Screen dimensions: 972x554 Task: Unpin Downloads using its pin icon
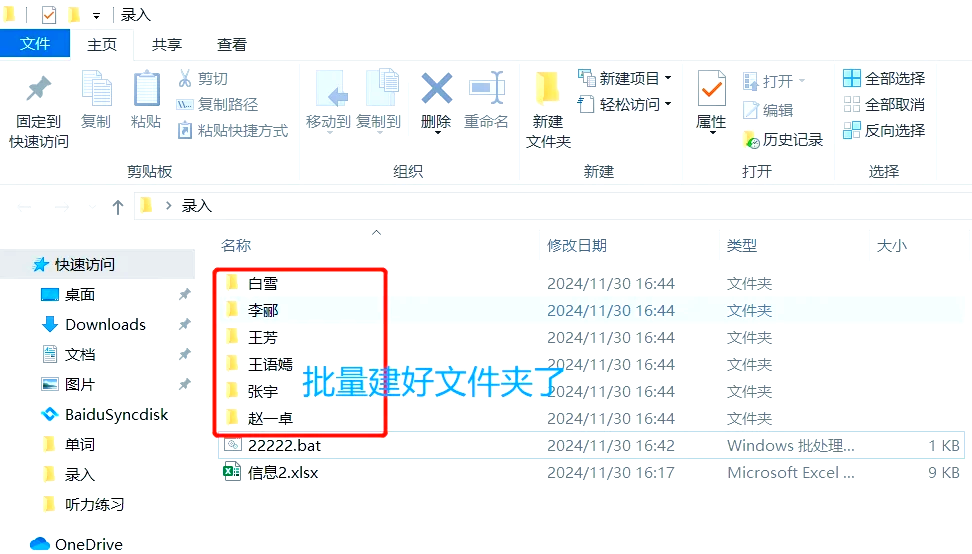click(x=184, y=324)
